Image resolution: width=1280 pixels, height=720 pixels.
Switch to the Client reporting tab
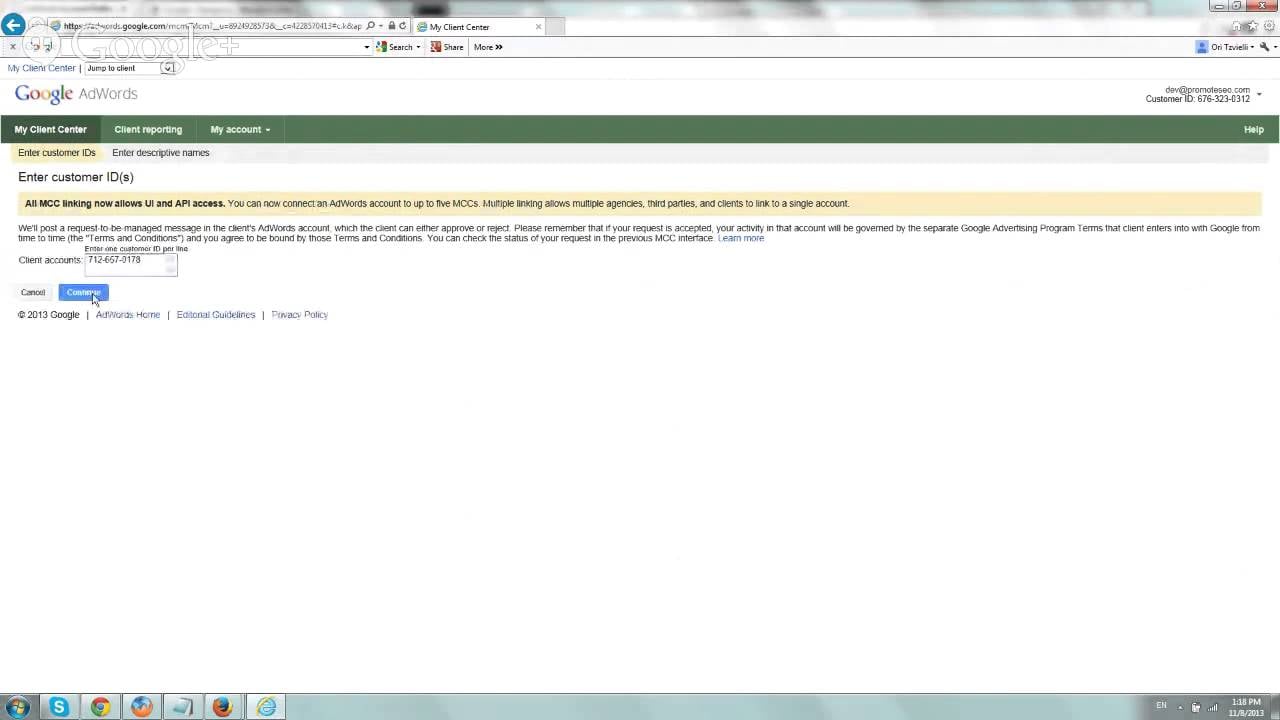148,129
